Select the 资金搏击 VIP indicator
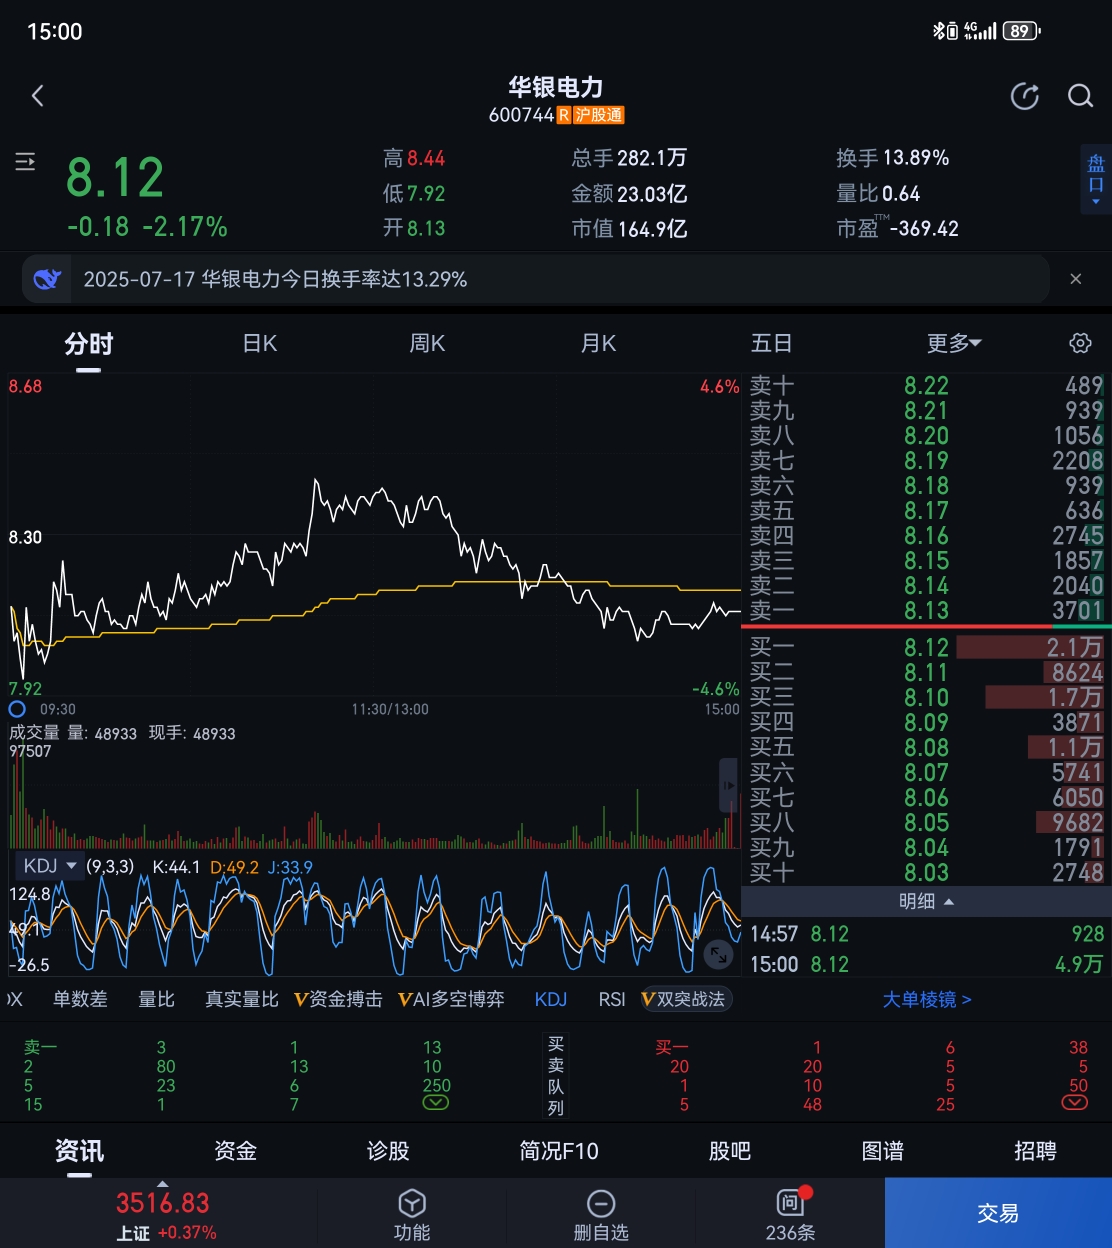Screen dimensions: 1112x1248 point(338,999)
